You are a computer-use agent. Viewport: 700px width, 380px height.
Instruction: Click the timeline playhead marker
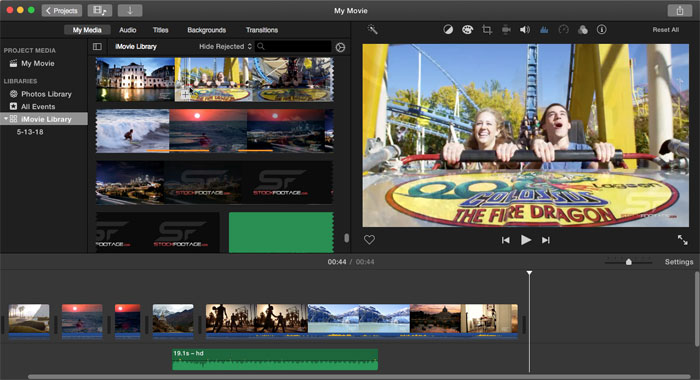tap(529, 272)
